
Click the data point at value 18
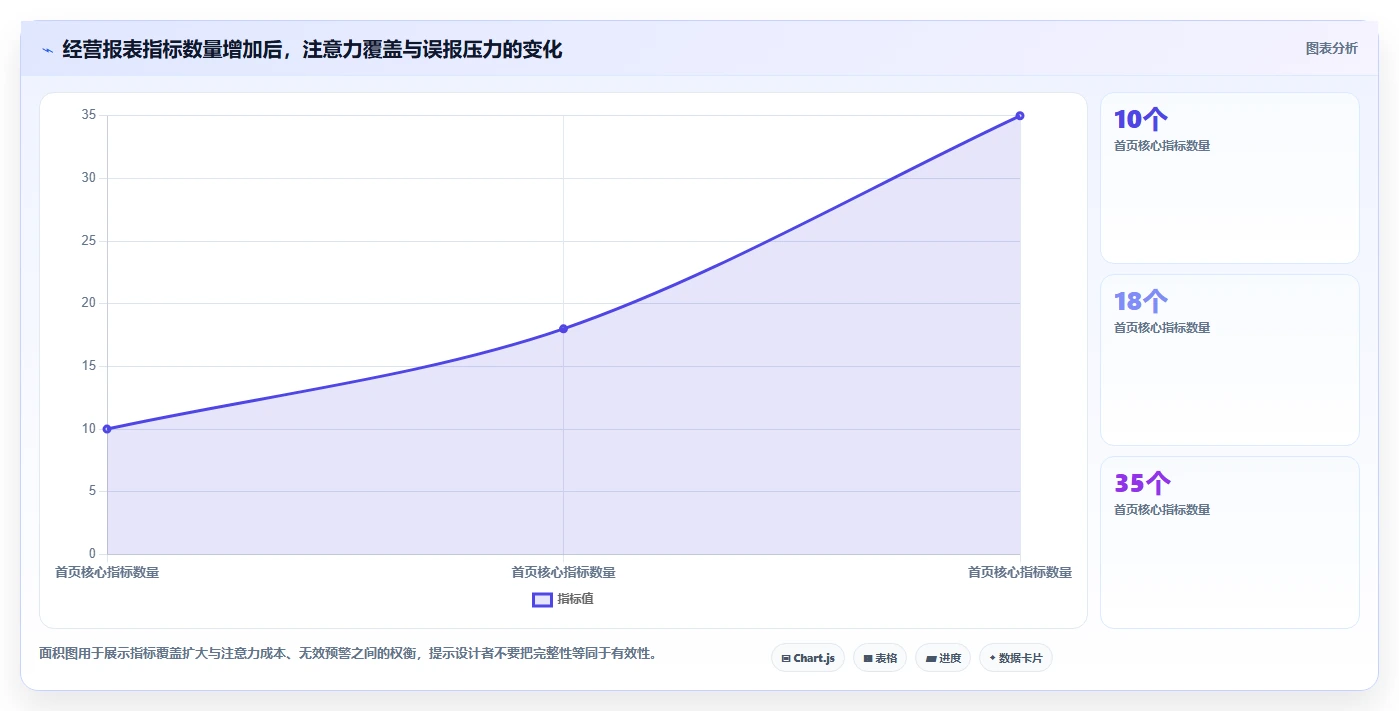pyautogui.click(x=563, y=329)
